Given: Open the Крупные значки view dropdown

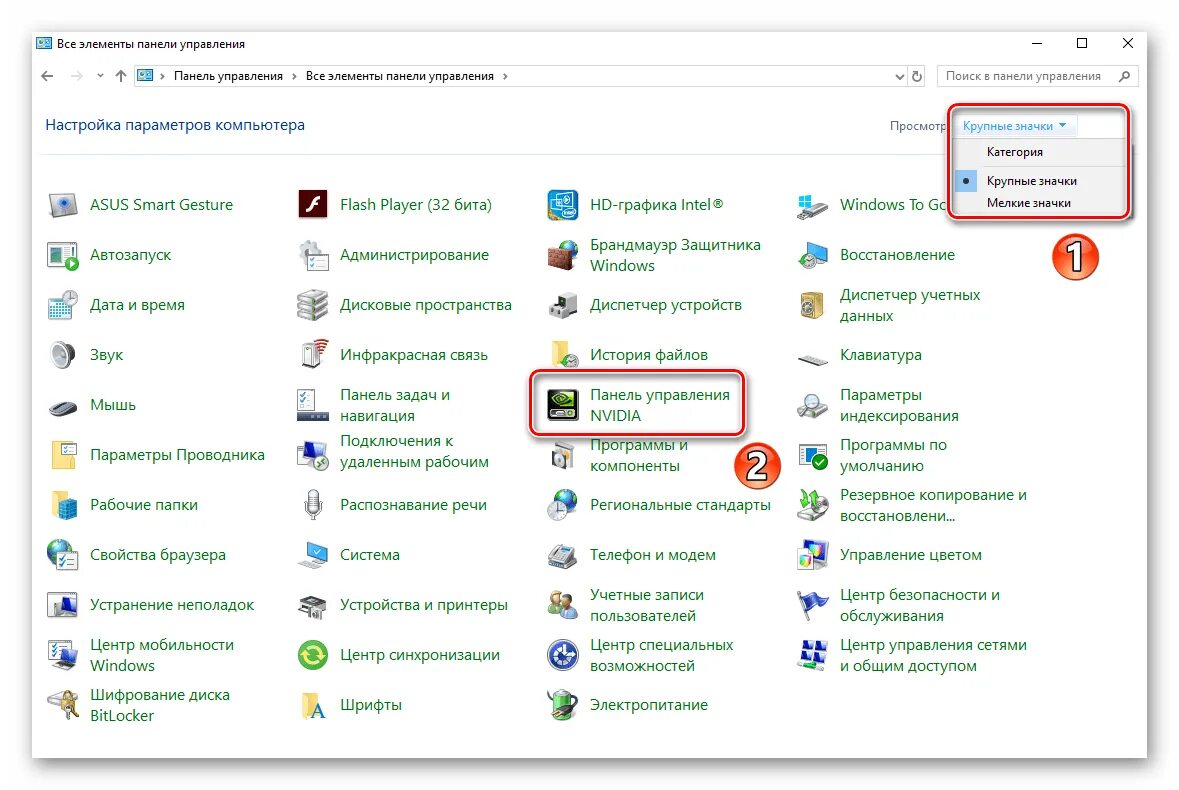Looking at the screenshot, I should coord(1014,126).
